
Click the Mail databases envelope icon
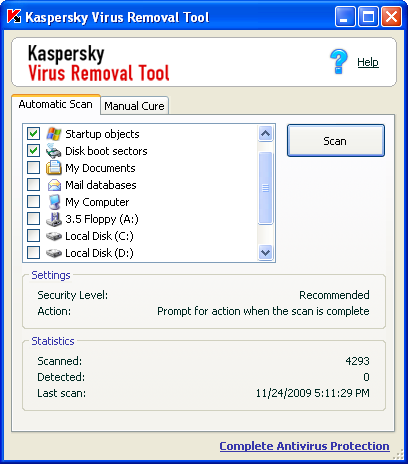(x=54, y=185)
